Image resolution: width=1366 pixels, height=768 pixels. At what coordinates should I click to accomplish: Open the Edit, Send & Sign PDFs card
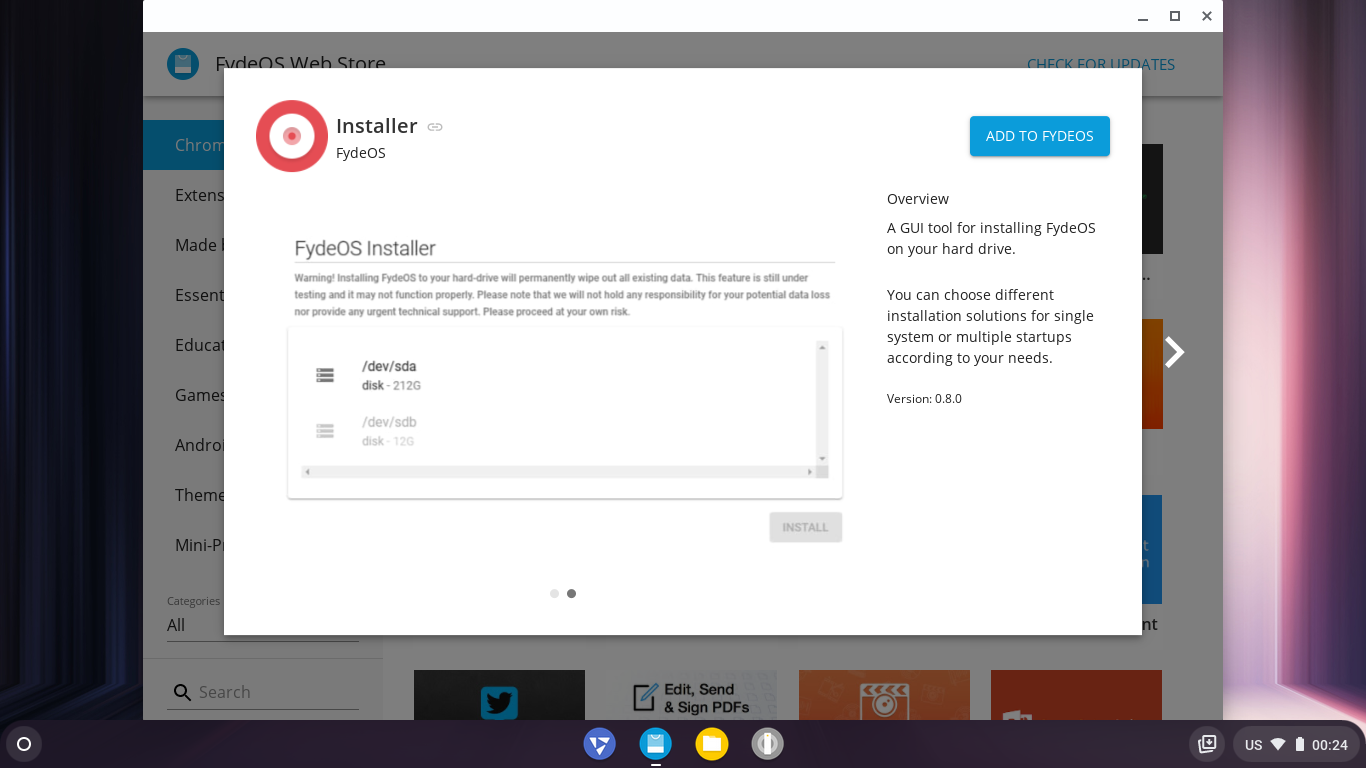pyautogui.click(x=692, y=695)
